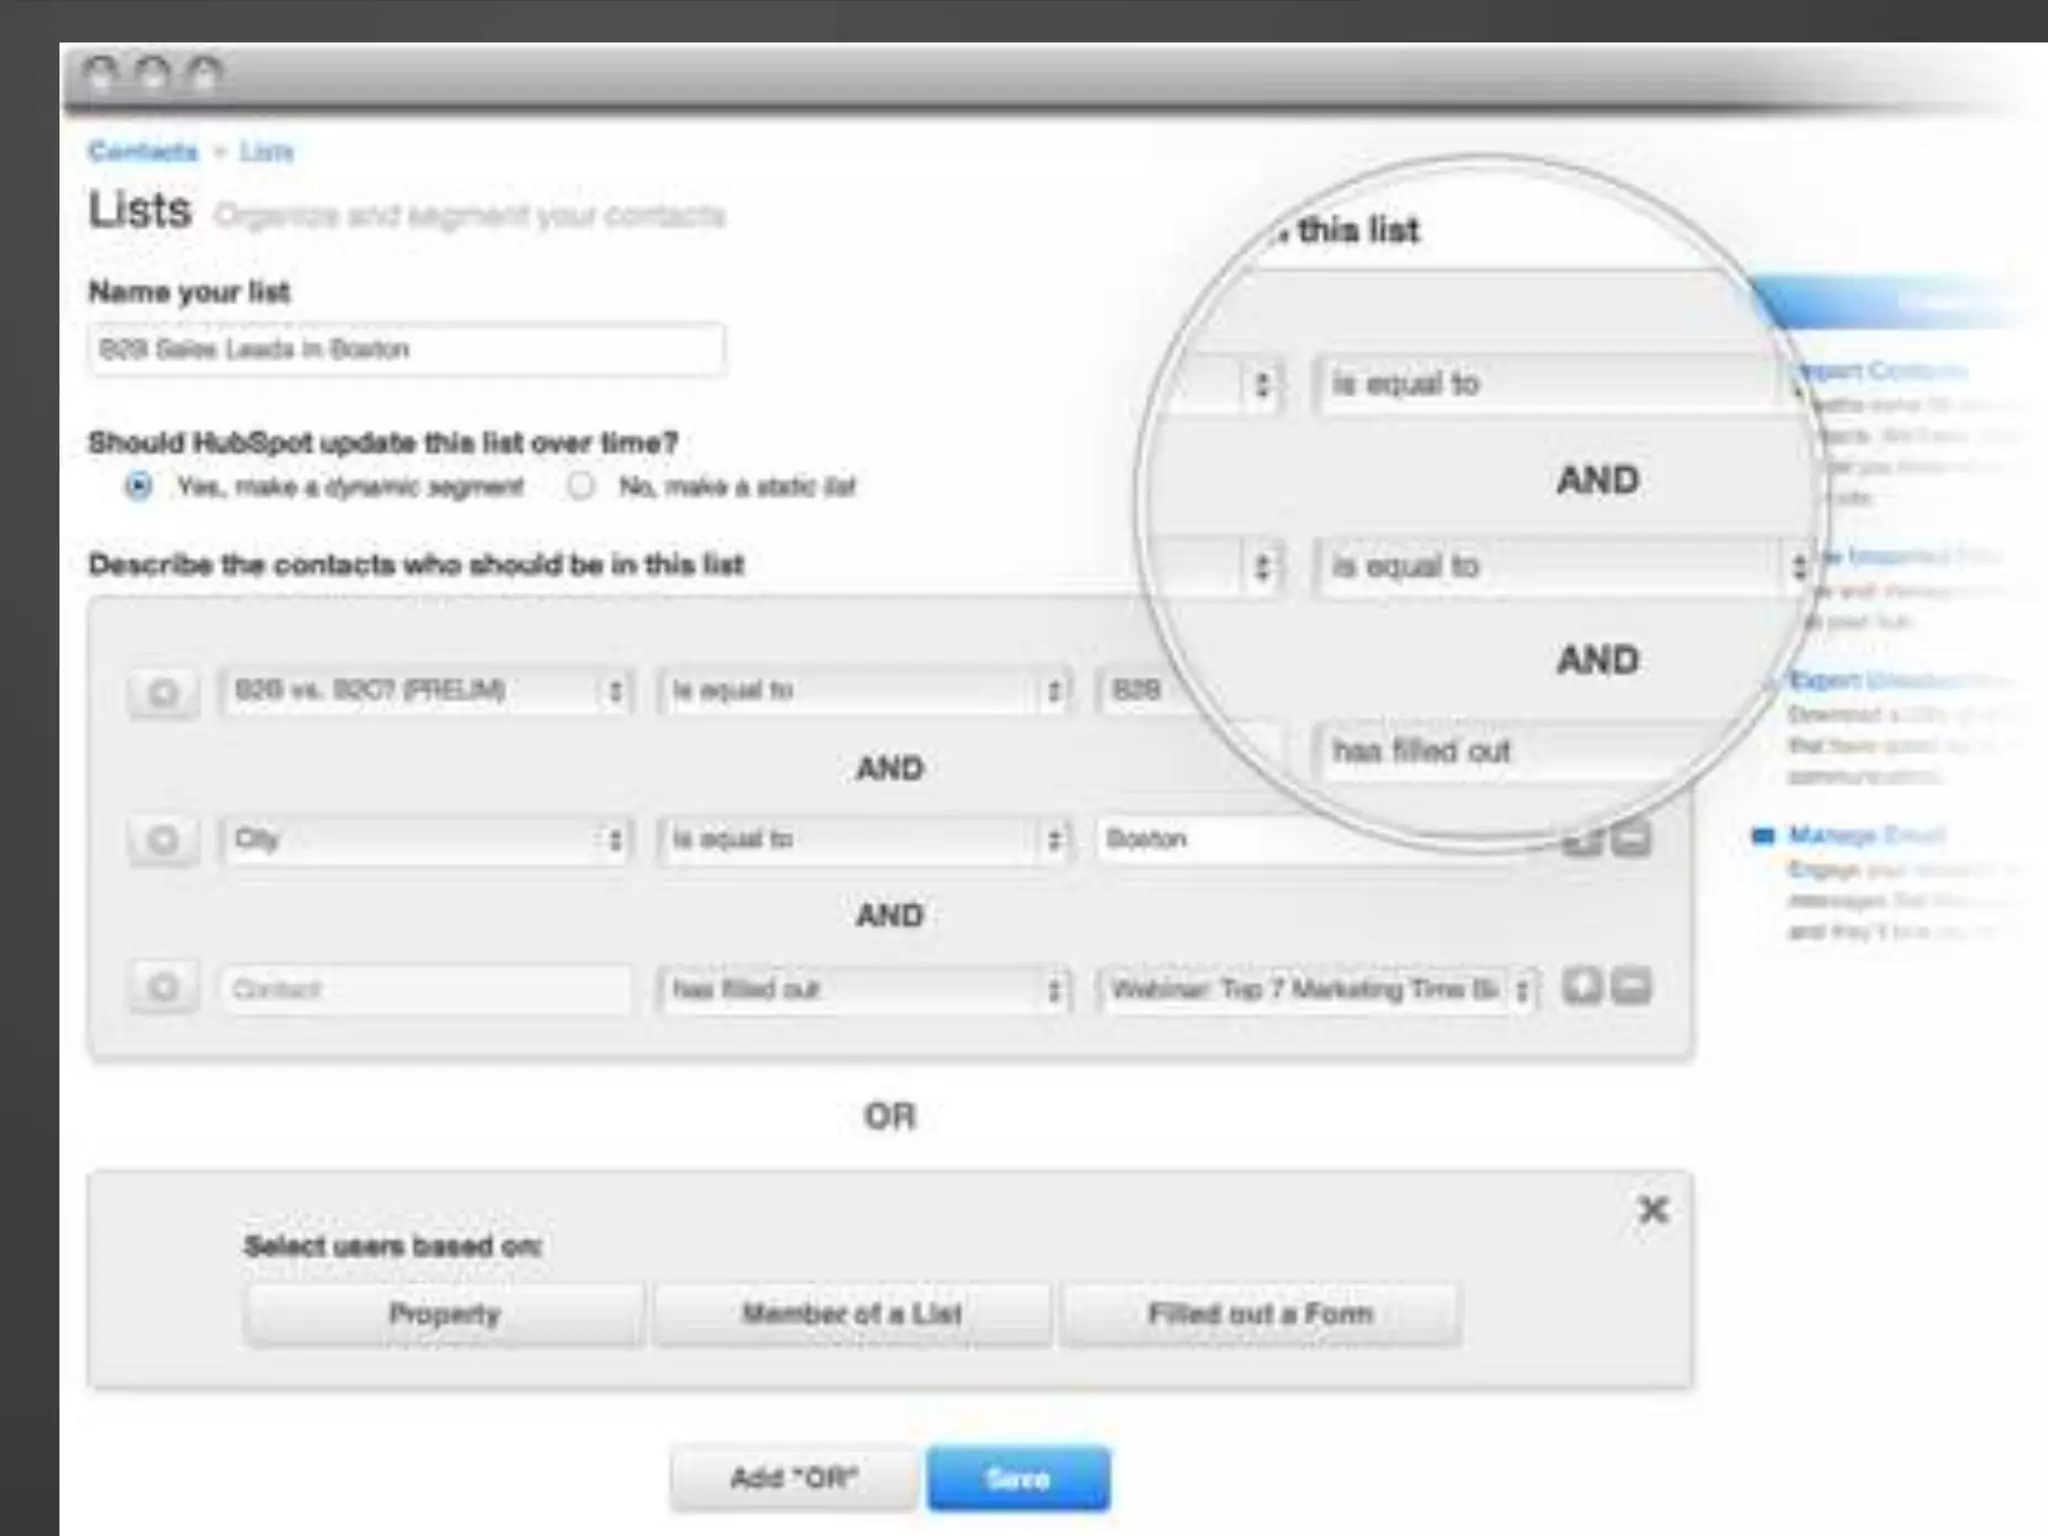The width and height of the screenshot is (2048, 1536).
Task: Click the Manage Email envelope icon
Action: (x=1763, y=834)
